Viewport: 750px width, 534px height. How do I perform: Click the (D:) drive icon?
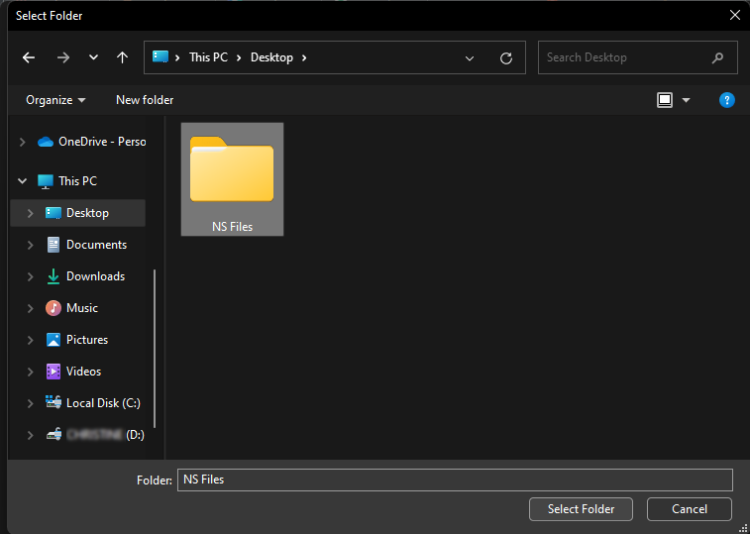pyautogui.click(x=53, y=435)
